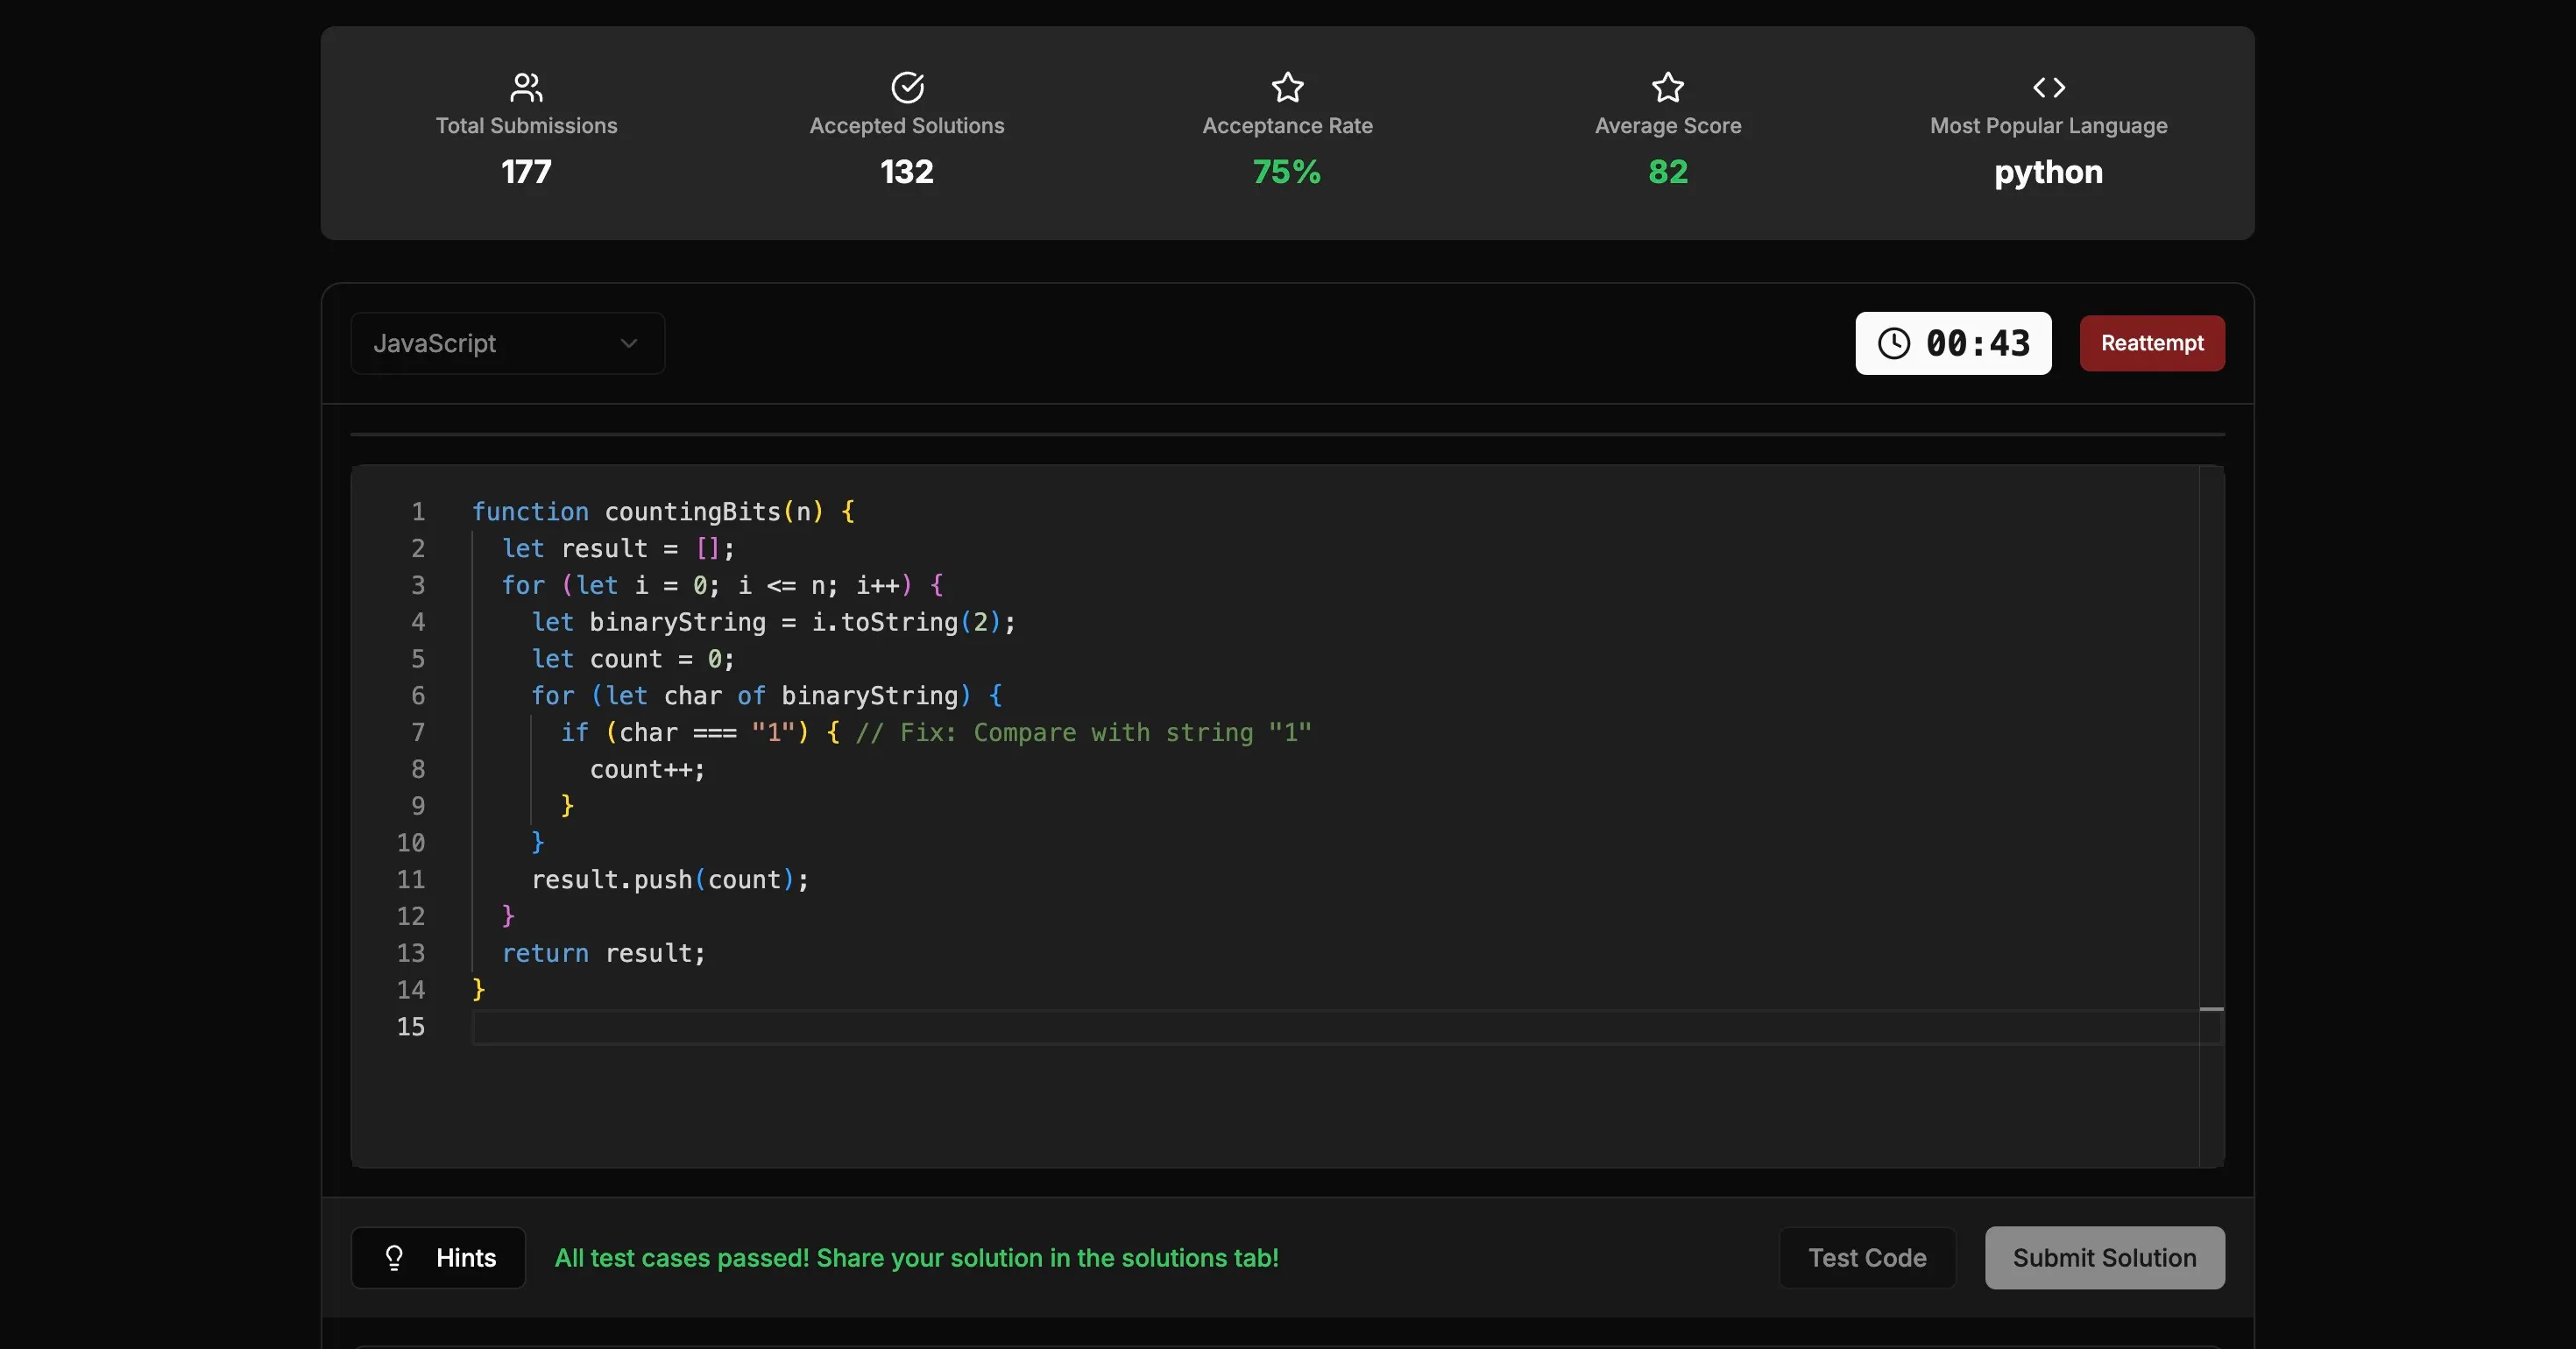The width and height of the screenshot is (2576, 1349).
Task: Click the 'Total Submissions' label
Action: coord(526,126)
